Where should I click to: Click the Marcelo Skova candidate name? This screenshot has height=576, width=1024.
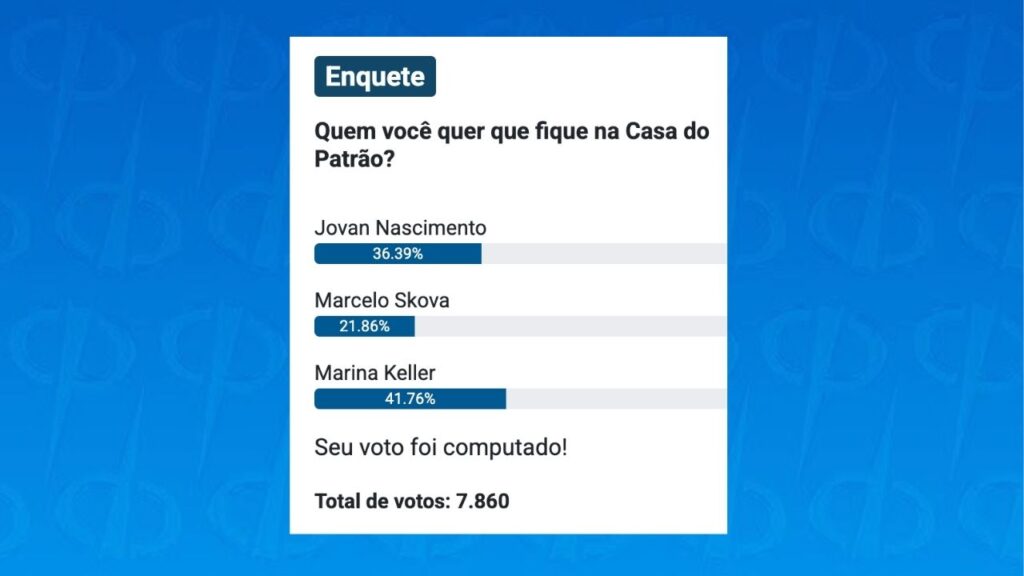click(382, 300)
